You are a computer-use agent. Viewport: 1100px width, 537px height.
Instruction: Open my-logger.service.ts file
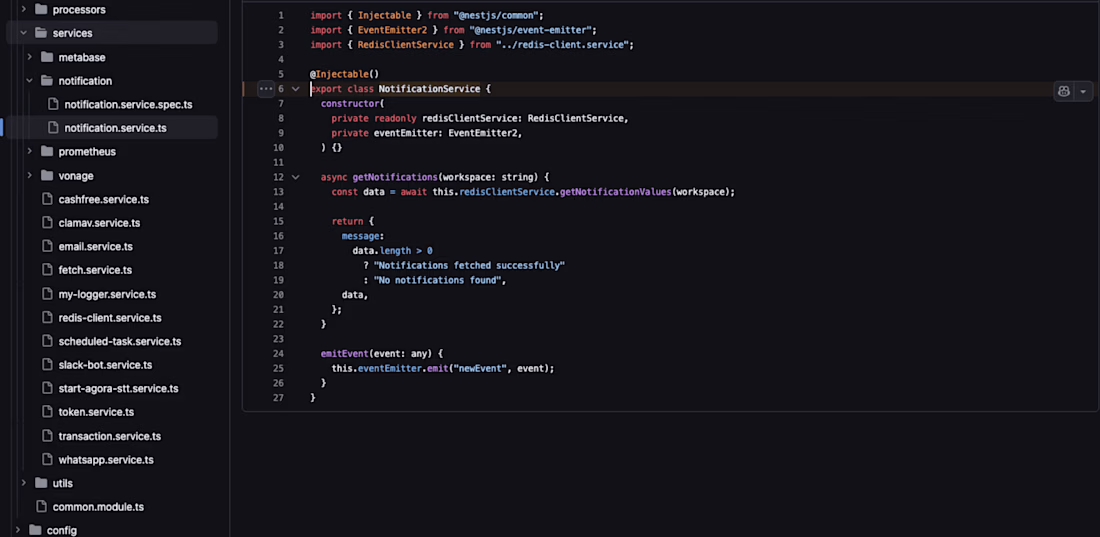[x=107, y=294]
